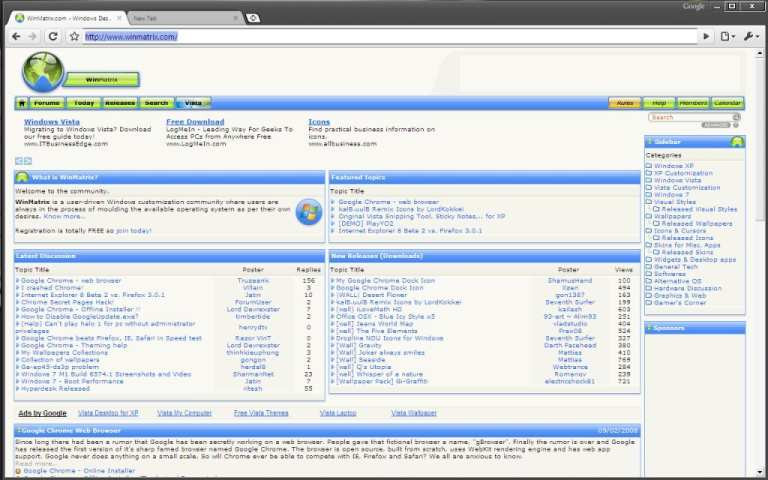
Task: Open the Search nav button
Action: [x=157, y=103]
